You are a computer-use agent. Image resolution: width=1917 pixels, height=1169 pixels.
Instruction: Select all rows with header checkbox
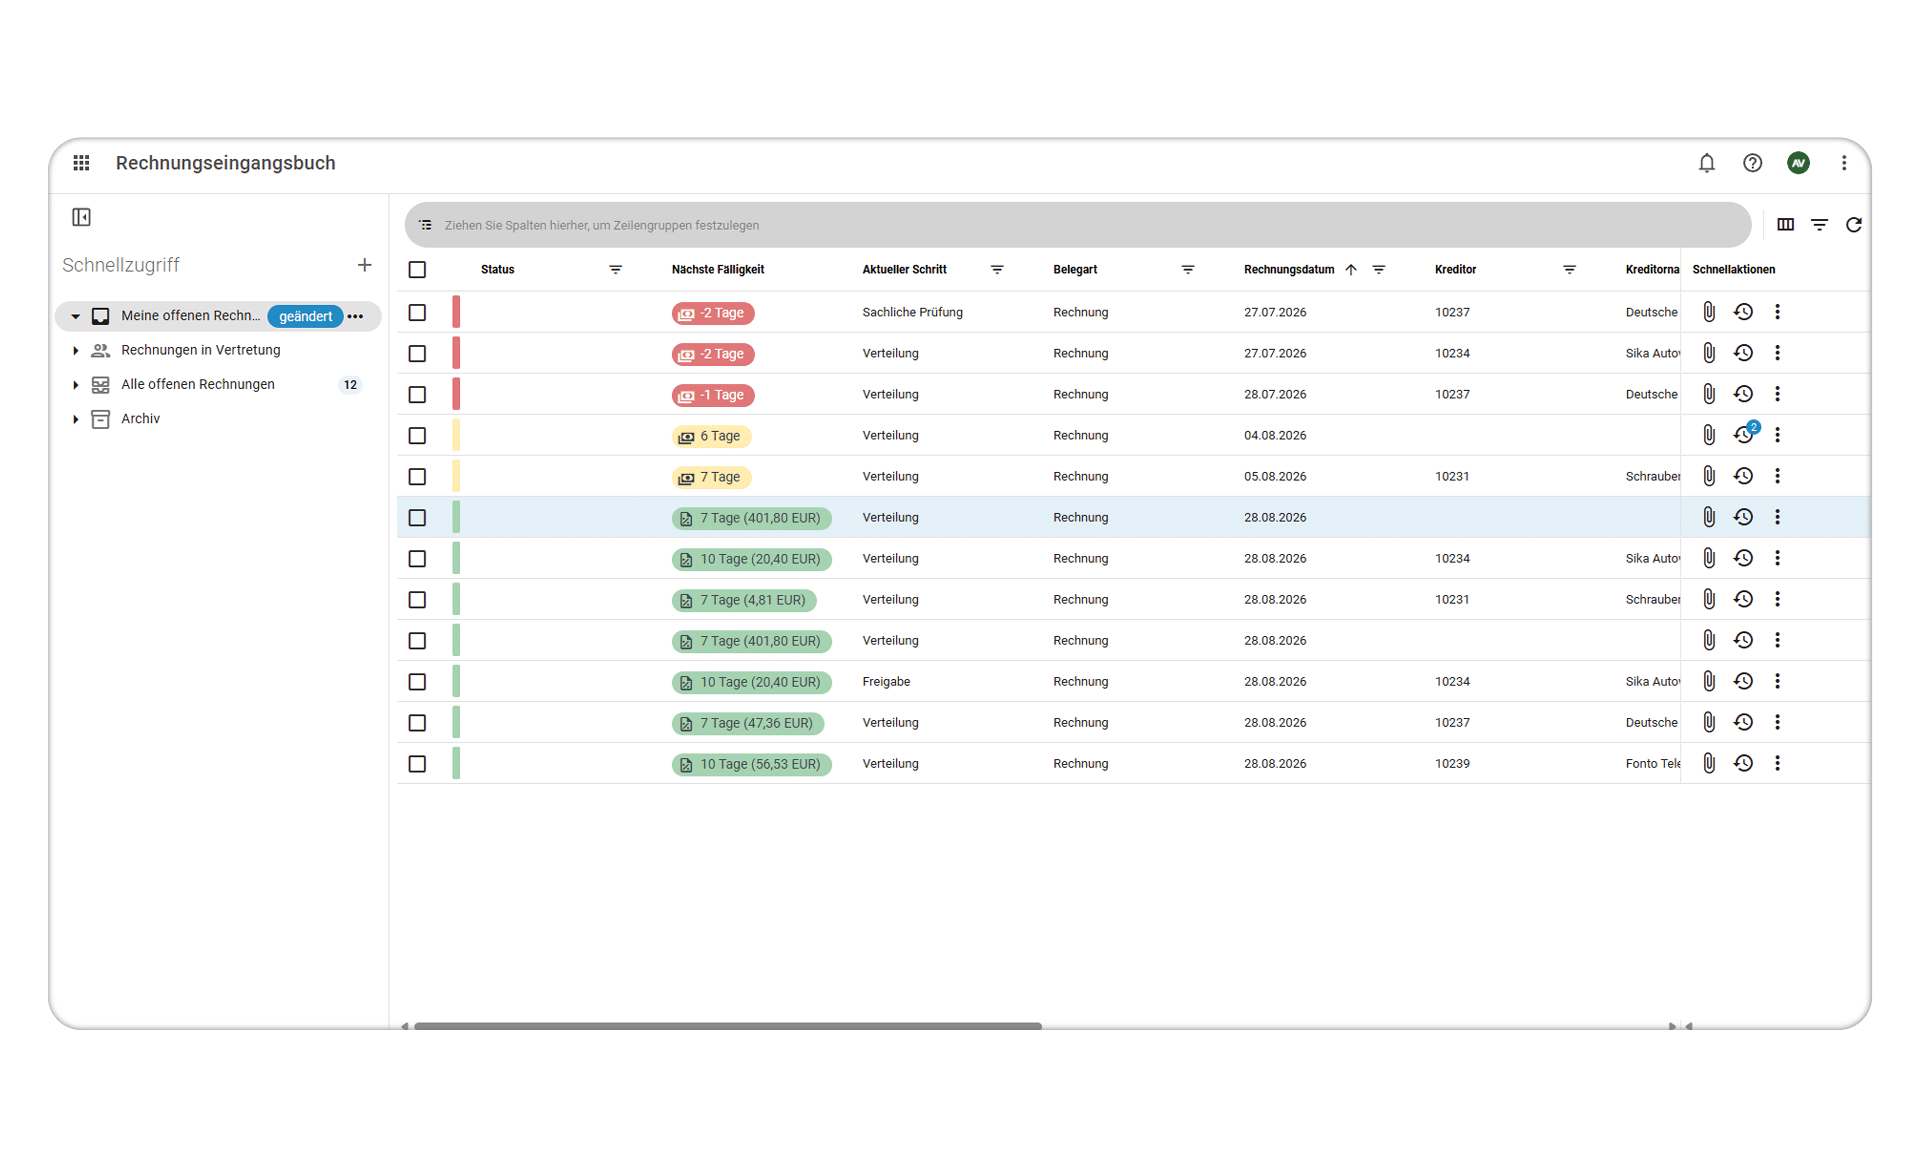coord(417,270)
